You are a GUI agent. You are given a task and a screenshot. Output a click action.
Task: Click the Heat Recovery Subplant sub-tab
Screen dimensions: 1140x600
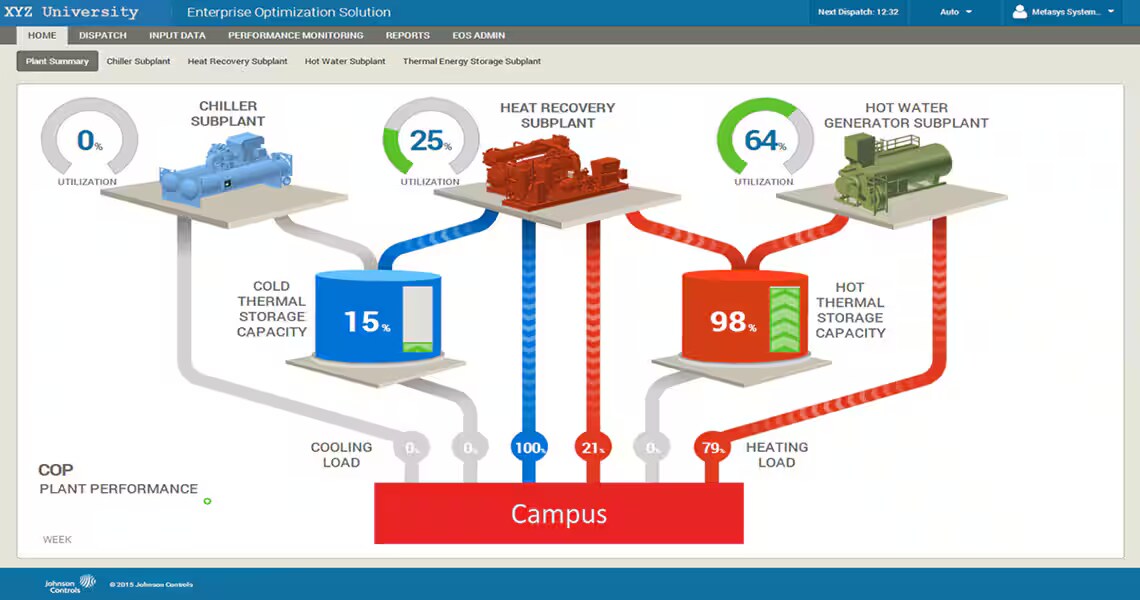(x=237, y=61)
